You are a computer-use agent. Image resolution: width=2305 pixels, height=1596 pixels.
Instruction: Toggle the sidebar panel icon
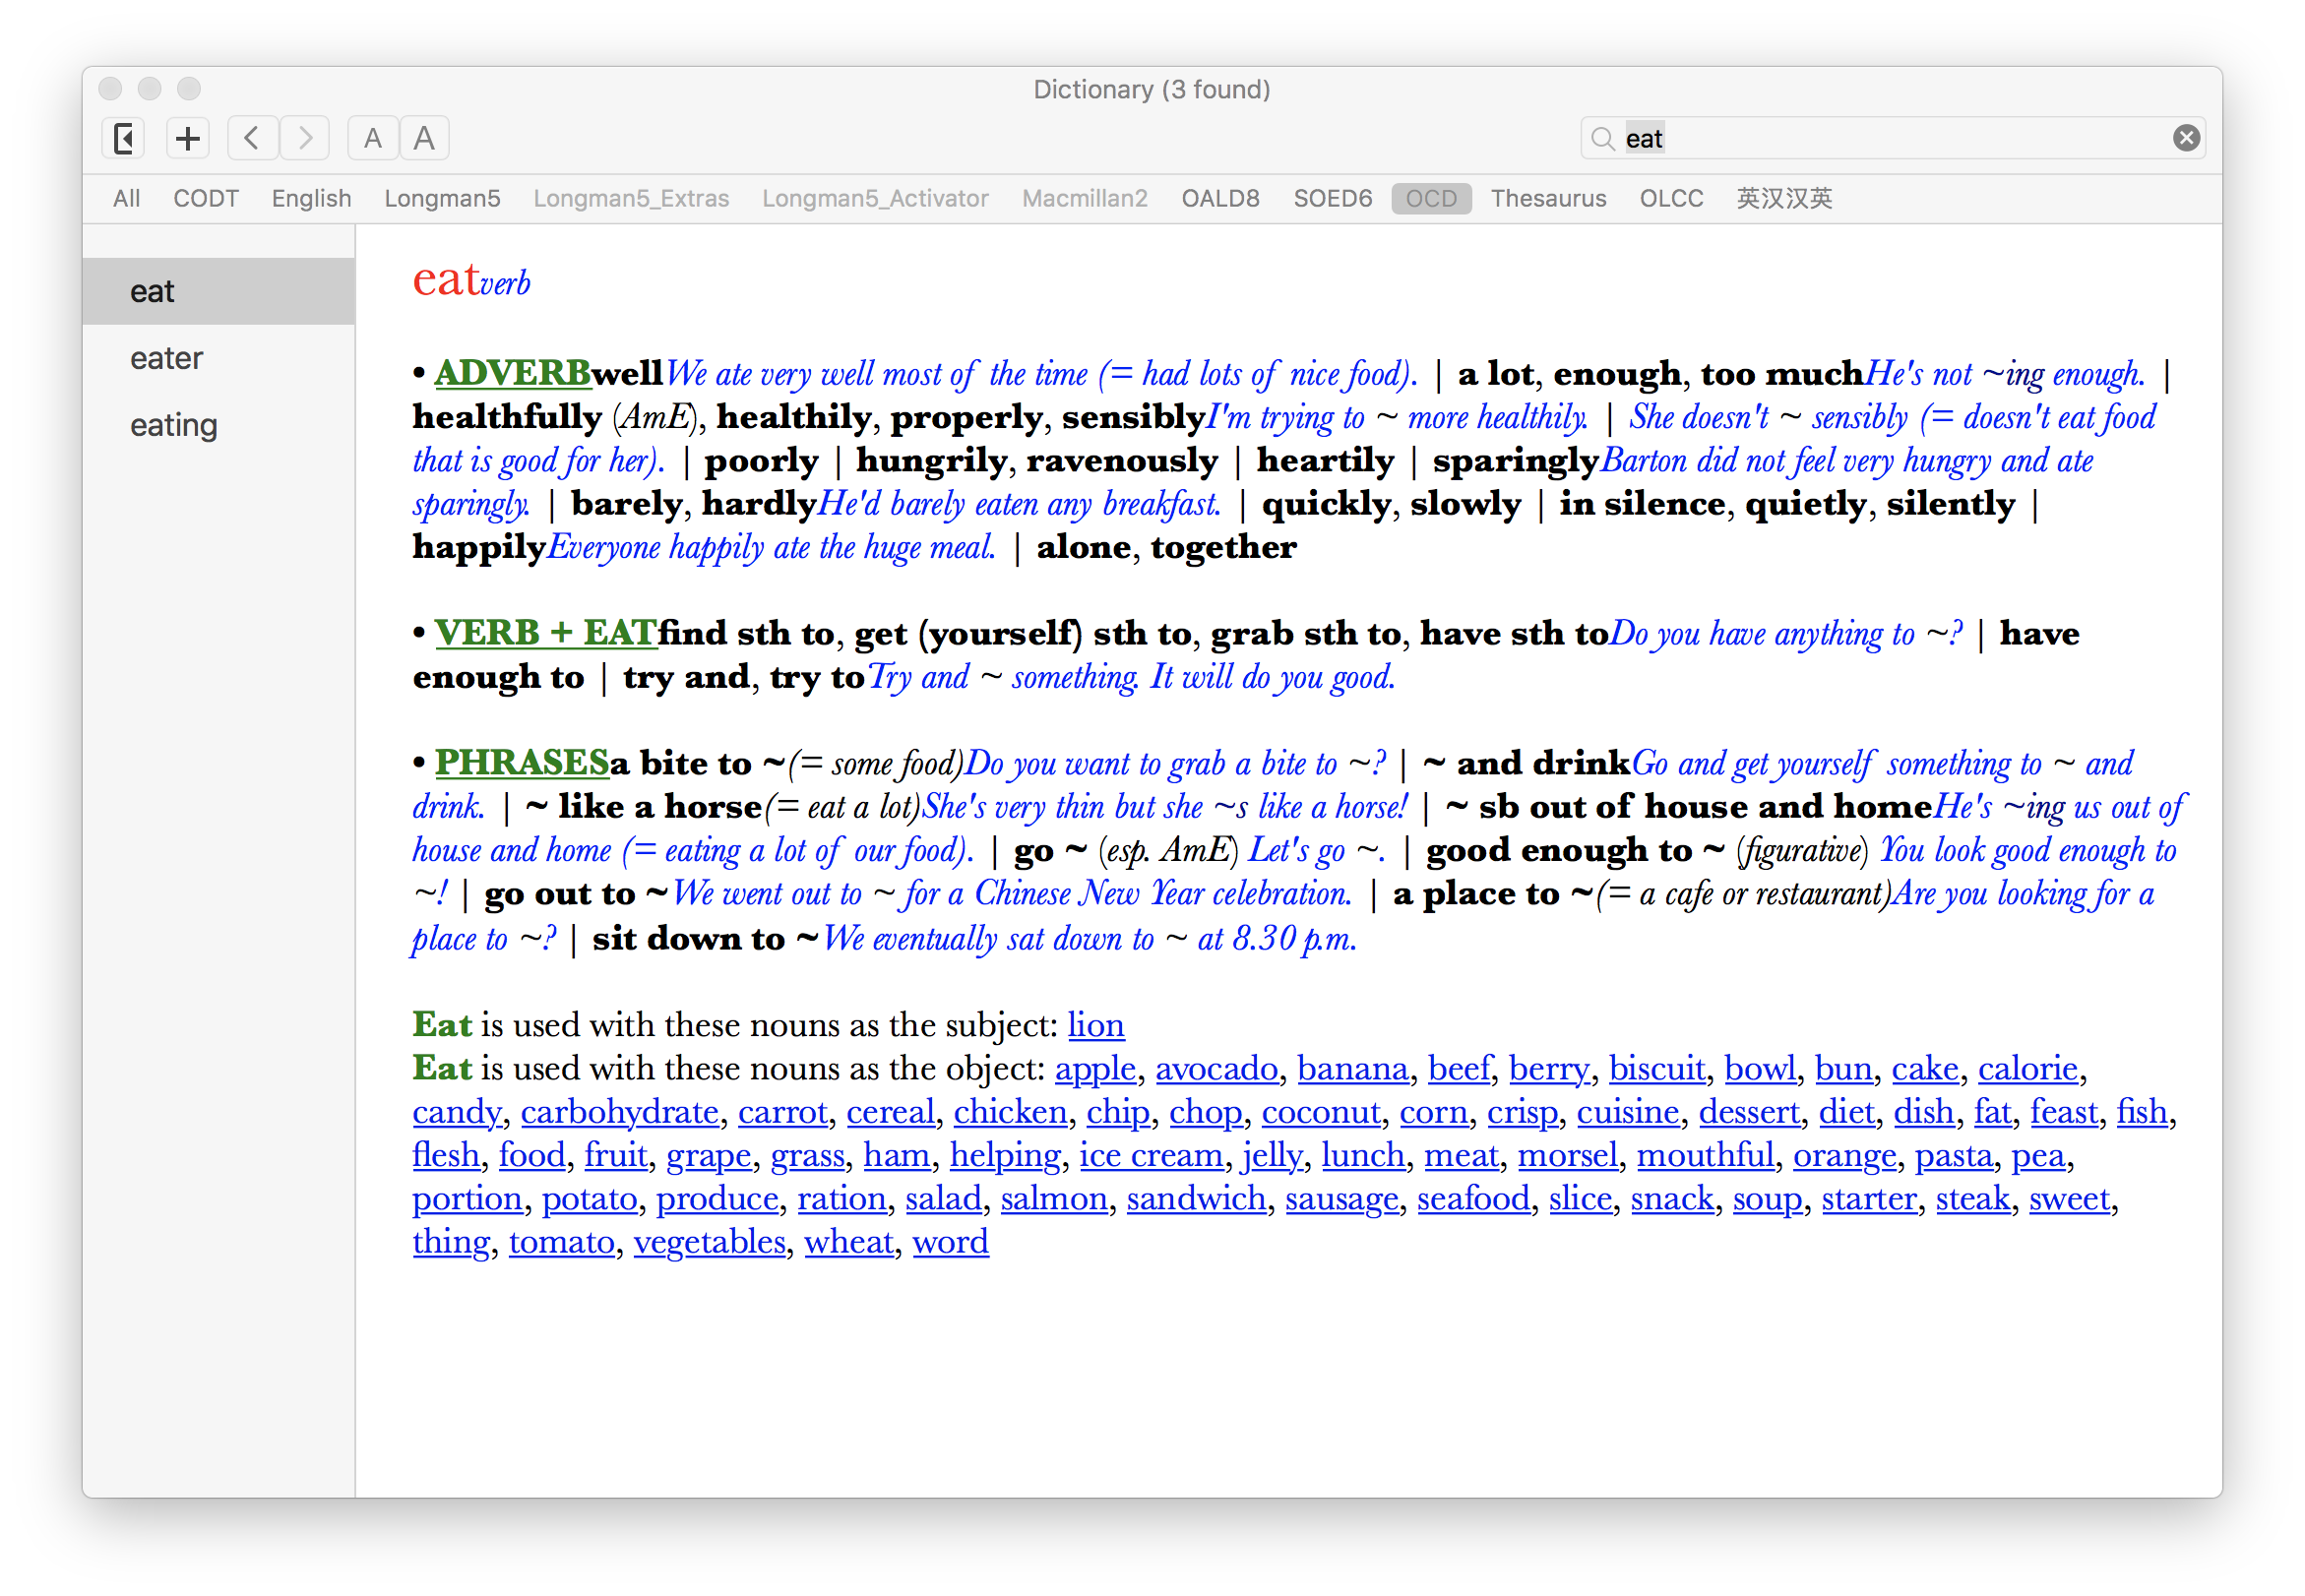[122, 138]
